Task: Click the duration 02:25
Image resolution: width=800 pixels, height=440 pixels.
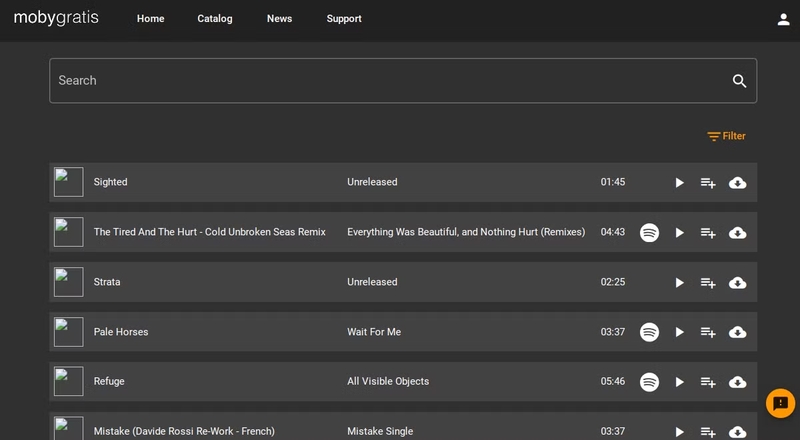Action: click(x=613, y=282)
